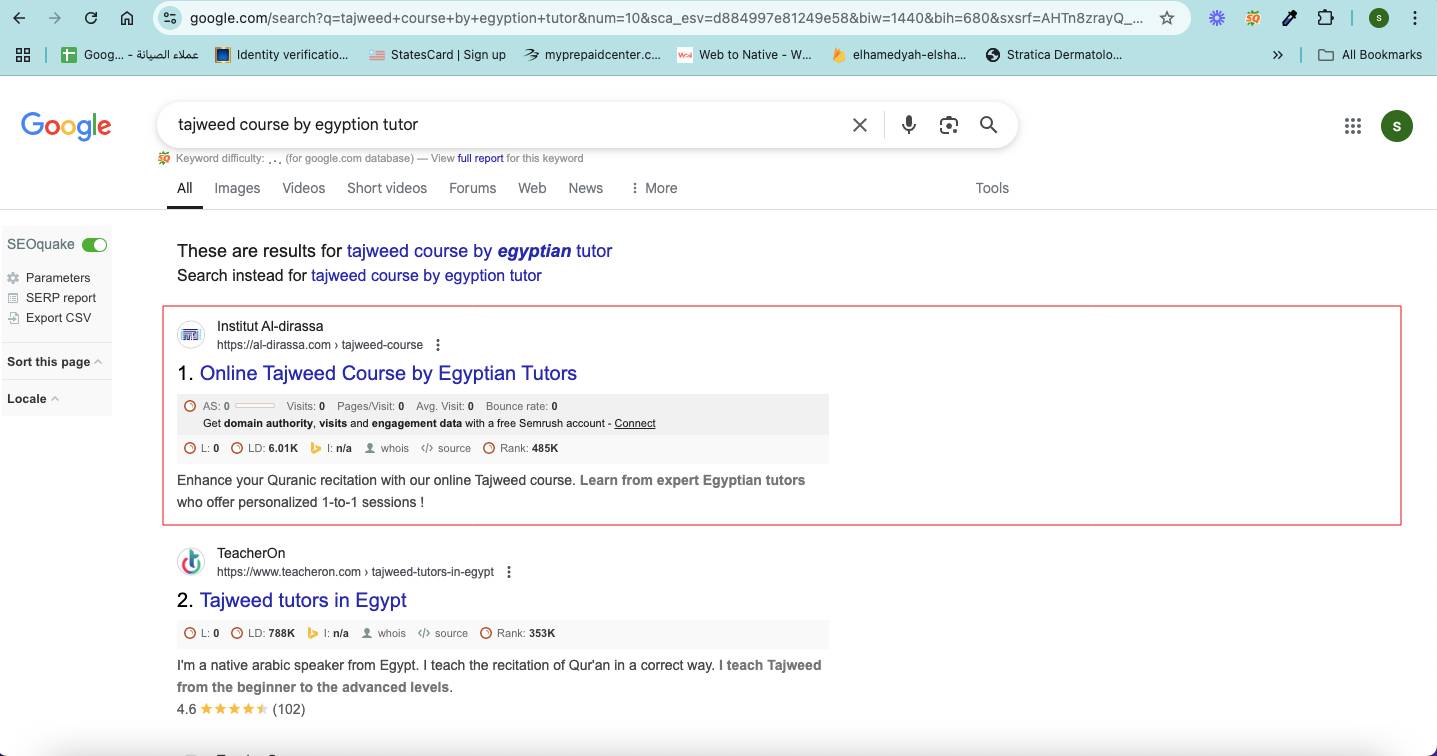Toggle the SEOquake switch off

point(95,245)
